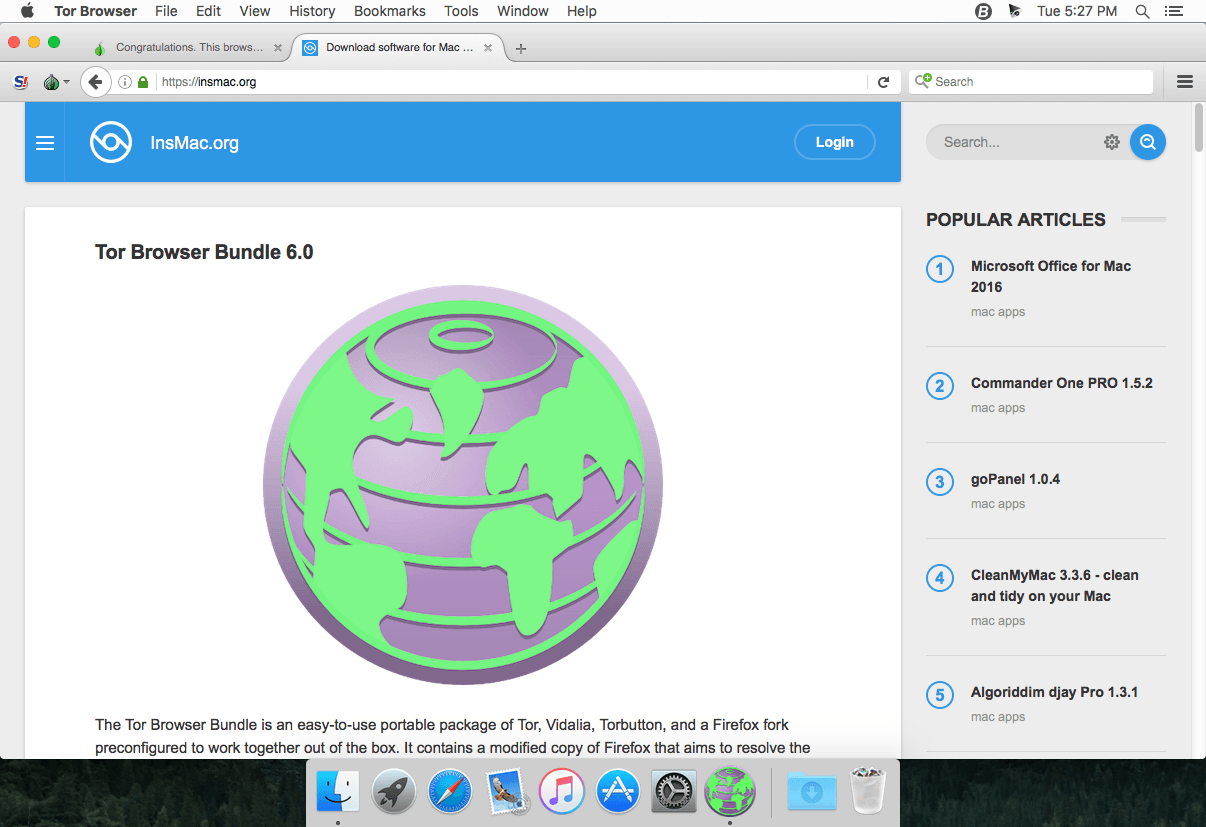Click the browser toolbar Search field

(1031, 82)
